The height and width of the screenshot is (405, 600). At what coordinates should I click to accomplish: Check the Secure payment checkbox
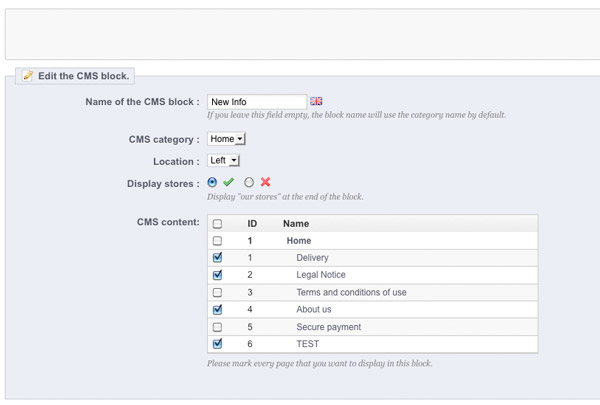click(x=217, y=327)
